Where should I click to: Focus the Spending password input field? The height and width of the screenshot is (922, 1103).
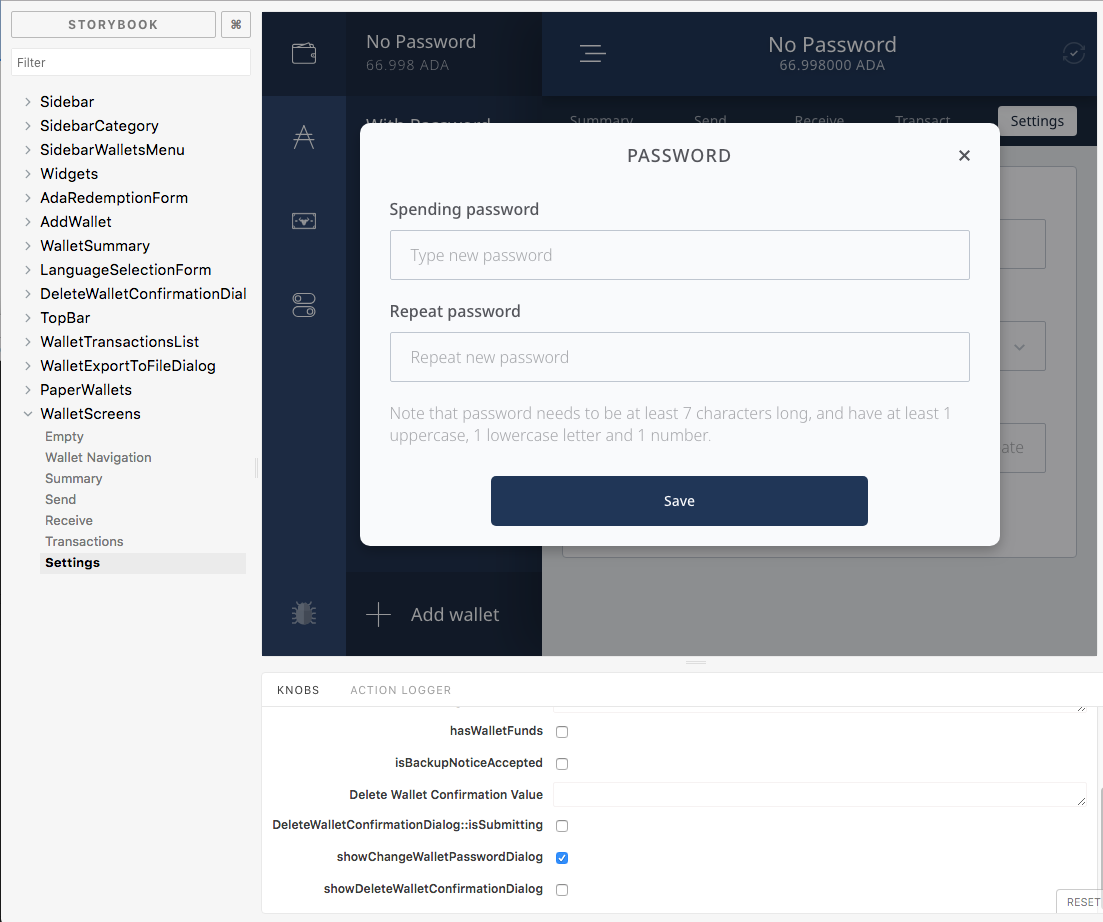click(x=680, y=255)
